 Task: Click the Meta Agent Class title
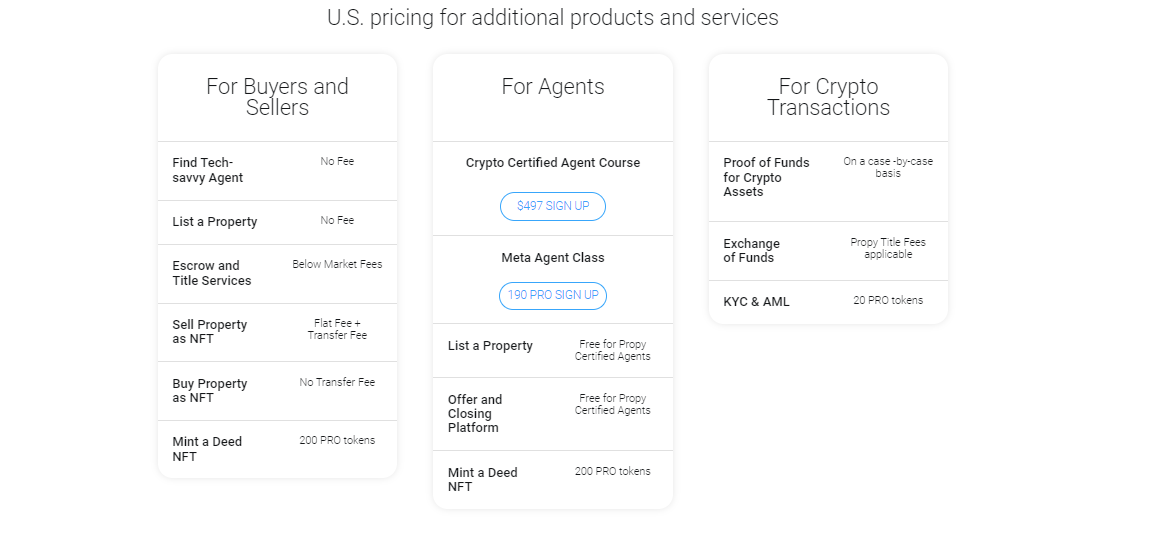pos(553,258)
